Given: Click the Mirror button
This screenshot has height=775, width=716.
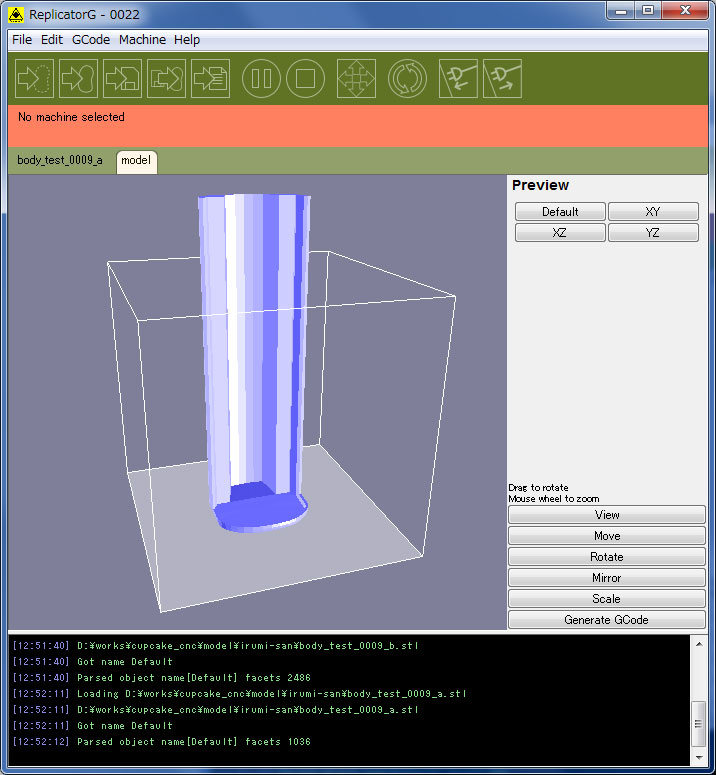Looking at the screenshot, I should (607, 578).
